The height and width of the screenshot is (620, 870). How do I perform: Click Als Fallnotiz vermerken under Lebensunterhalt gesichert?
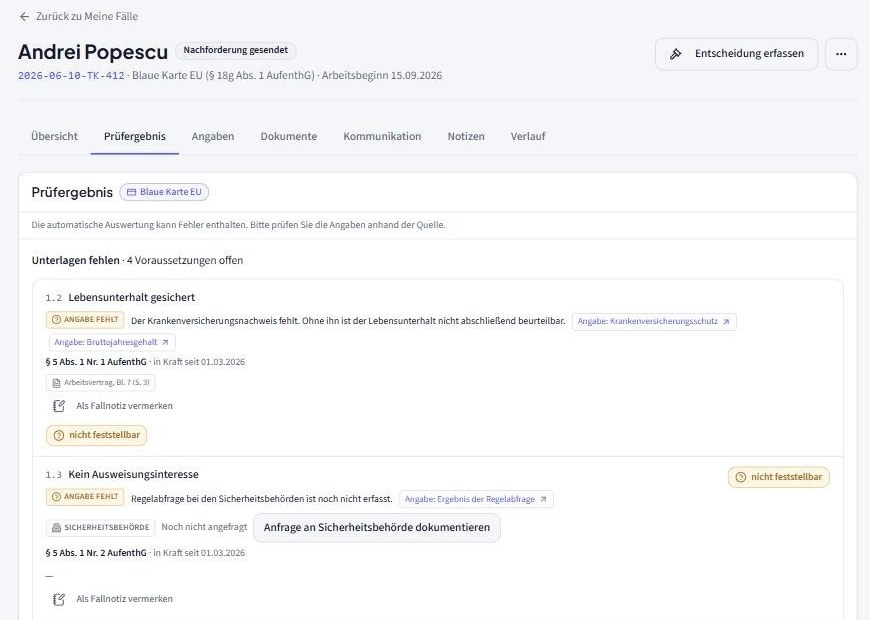tap(113, 406)
